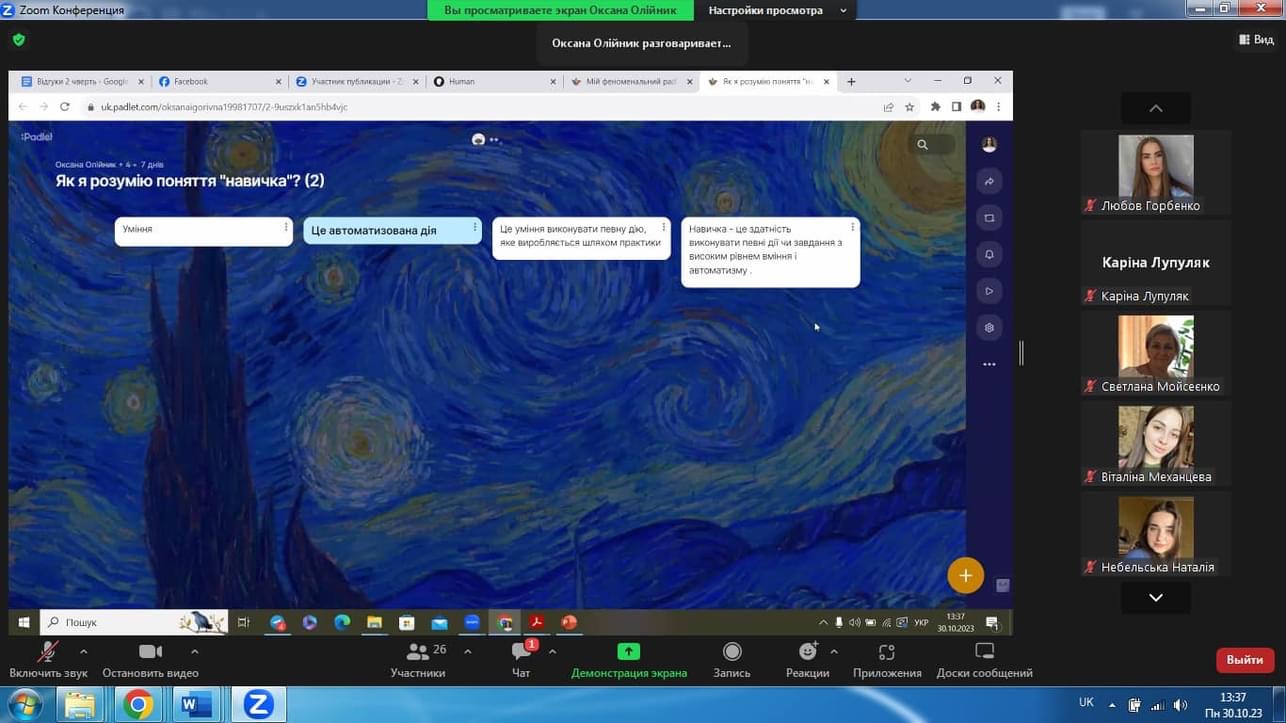Expand video options arrow beside camera
Screen dimensions: 1286x723
click(x=194, y=652)
